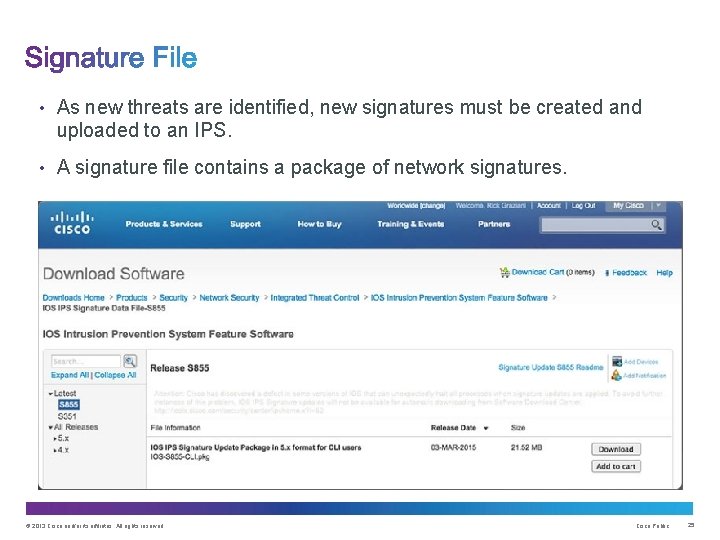Select the S351 release in tree
The width and height of the screenshot is (720, 540).
[x=67, y=416]
